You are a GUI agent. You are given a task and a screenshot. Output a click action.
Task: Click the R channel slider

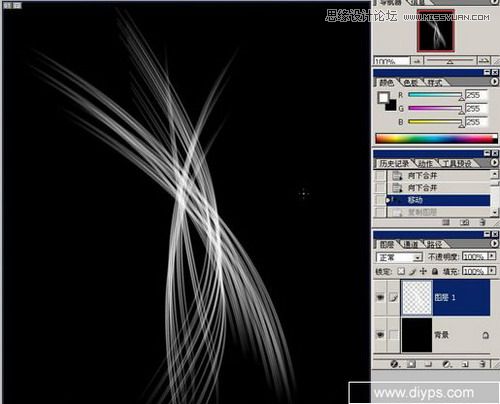pos(435,95)
